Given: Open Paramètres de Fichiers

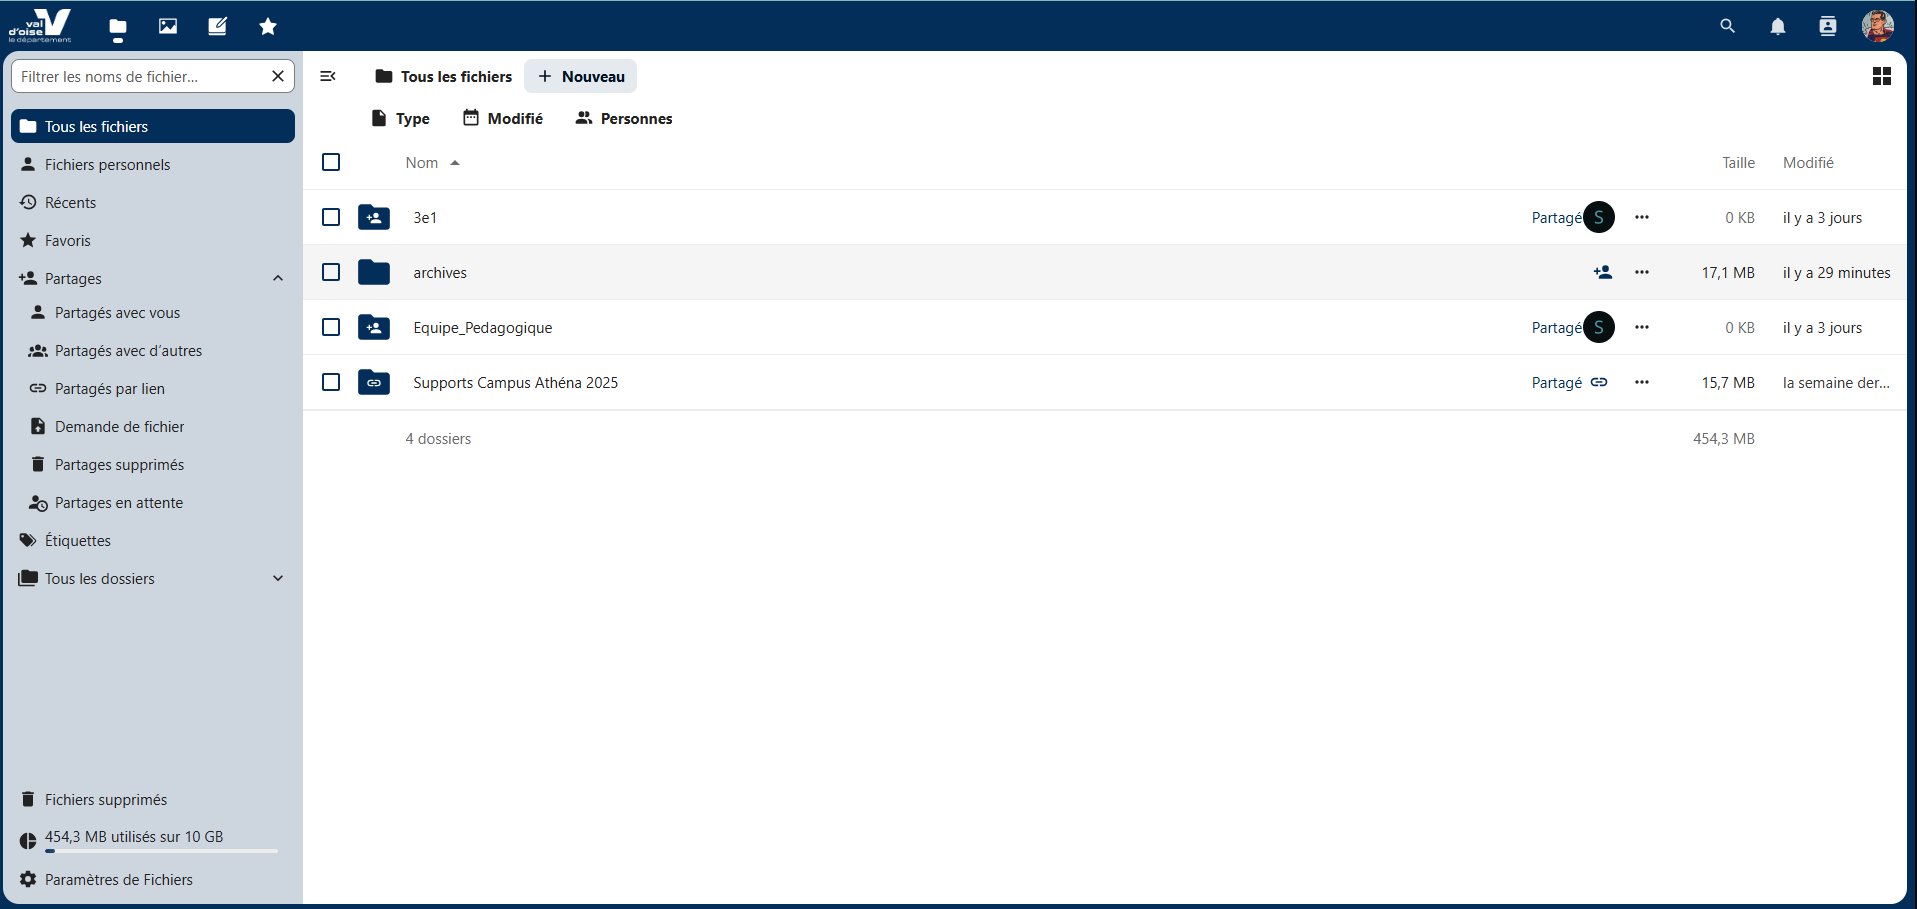Looking at the screenshot, I should [153, 879].
